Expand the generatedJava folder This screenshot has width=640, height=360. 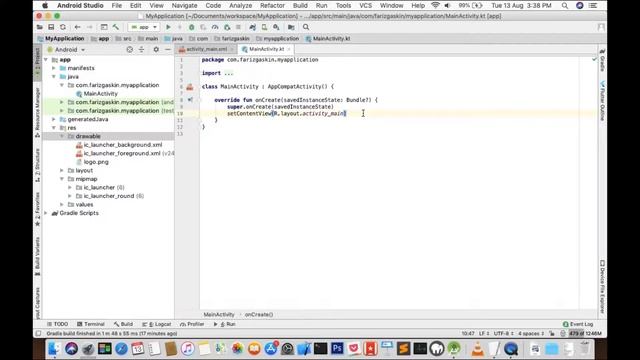coord(54,119)
